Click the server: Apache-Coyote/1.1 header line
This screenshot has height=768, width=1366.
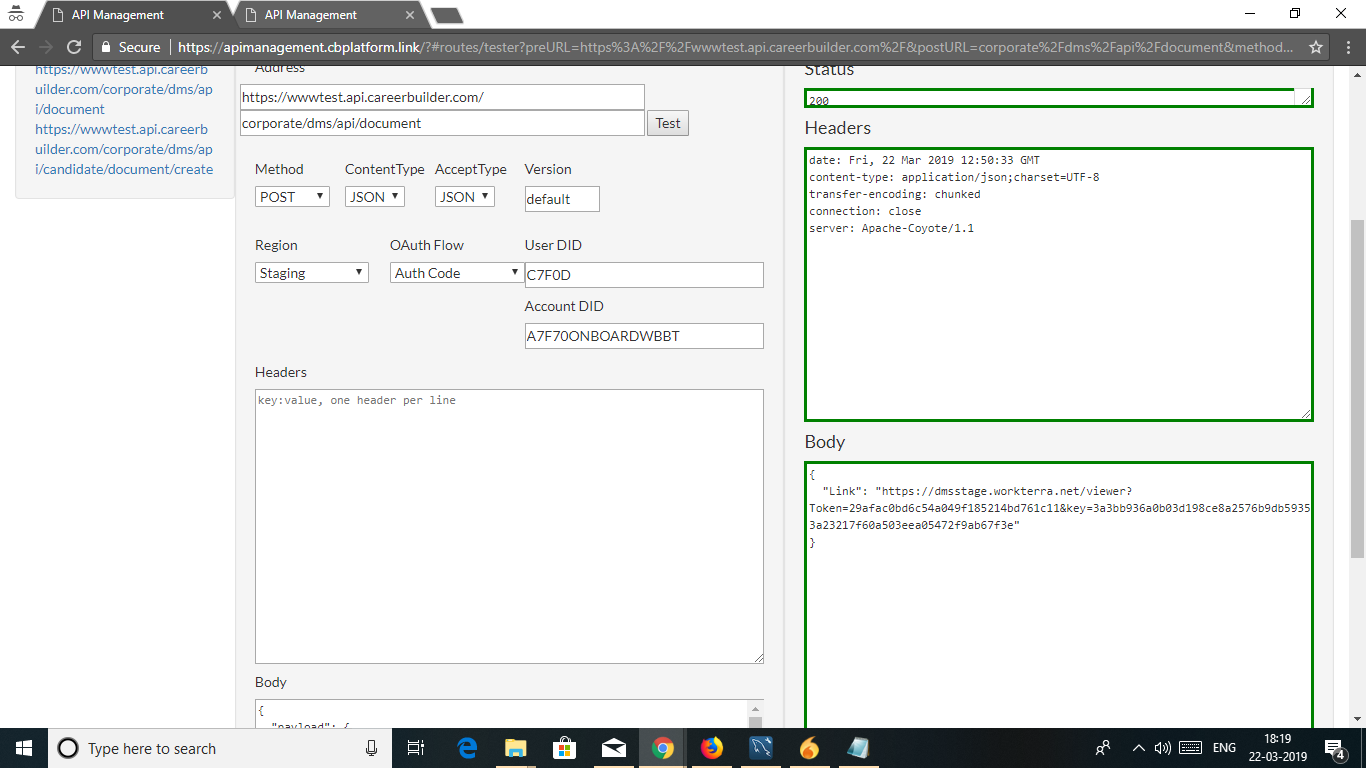click(891, 228)
